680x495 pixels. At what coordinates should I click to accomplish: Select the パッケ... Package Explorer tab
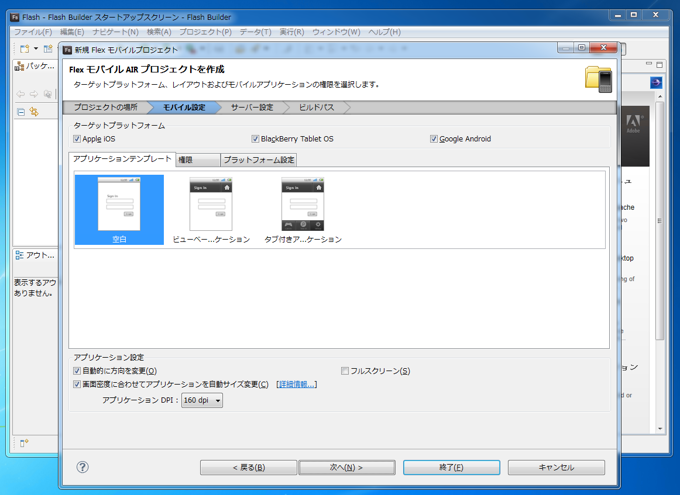(35, 66)
